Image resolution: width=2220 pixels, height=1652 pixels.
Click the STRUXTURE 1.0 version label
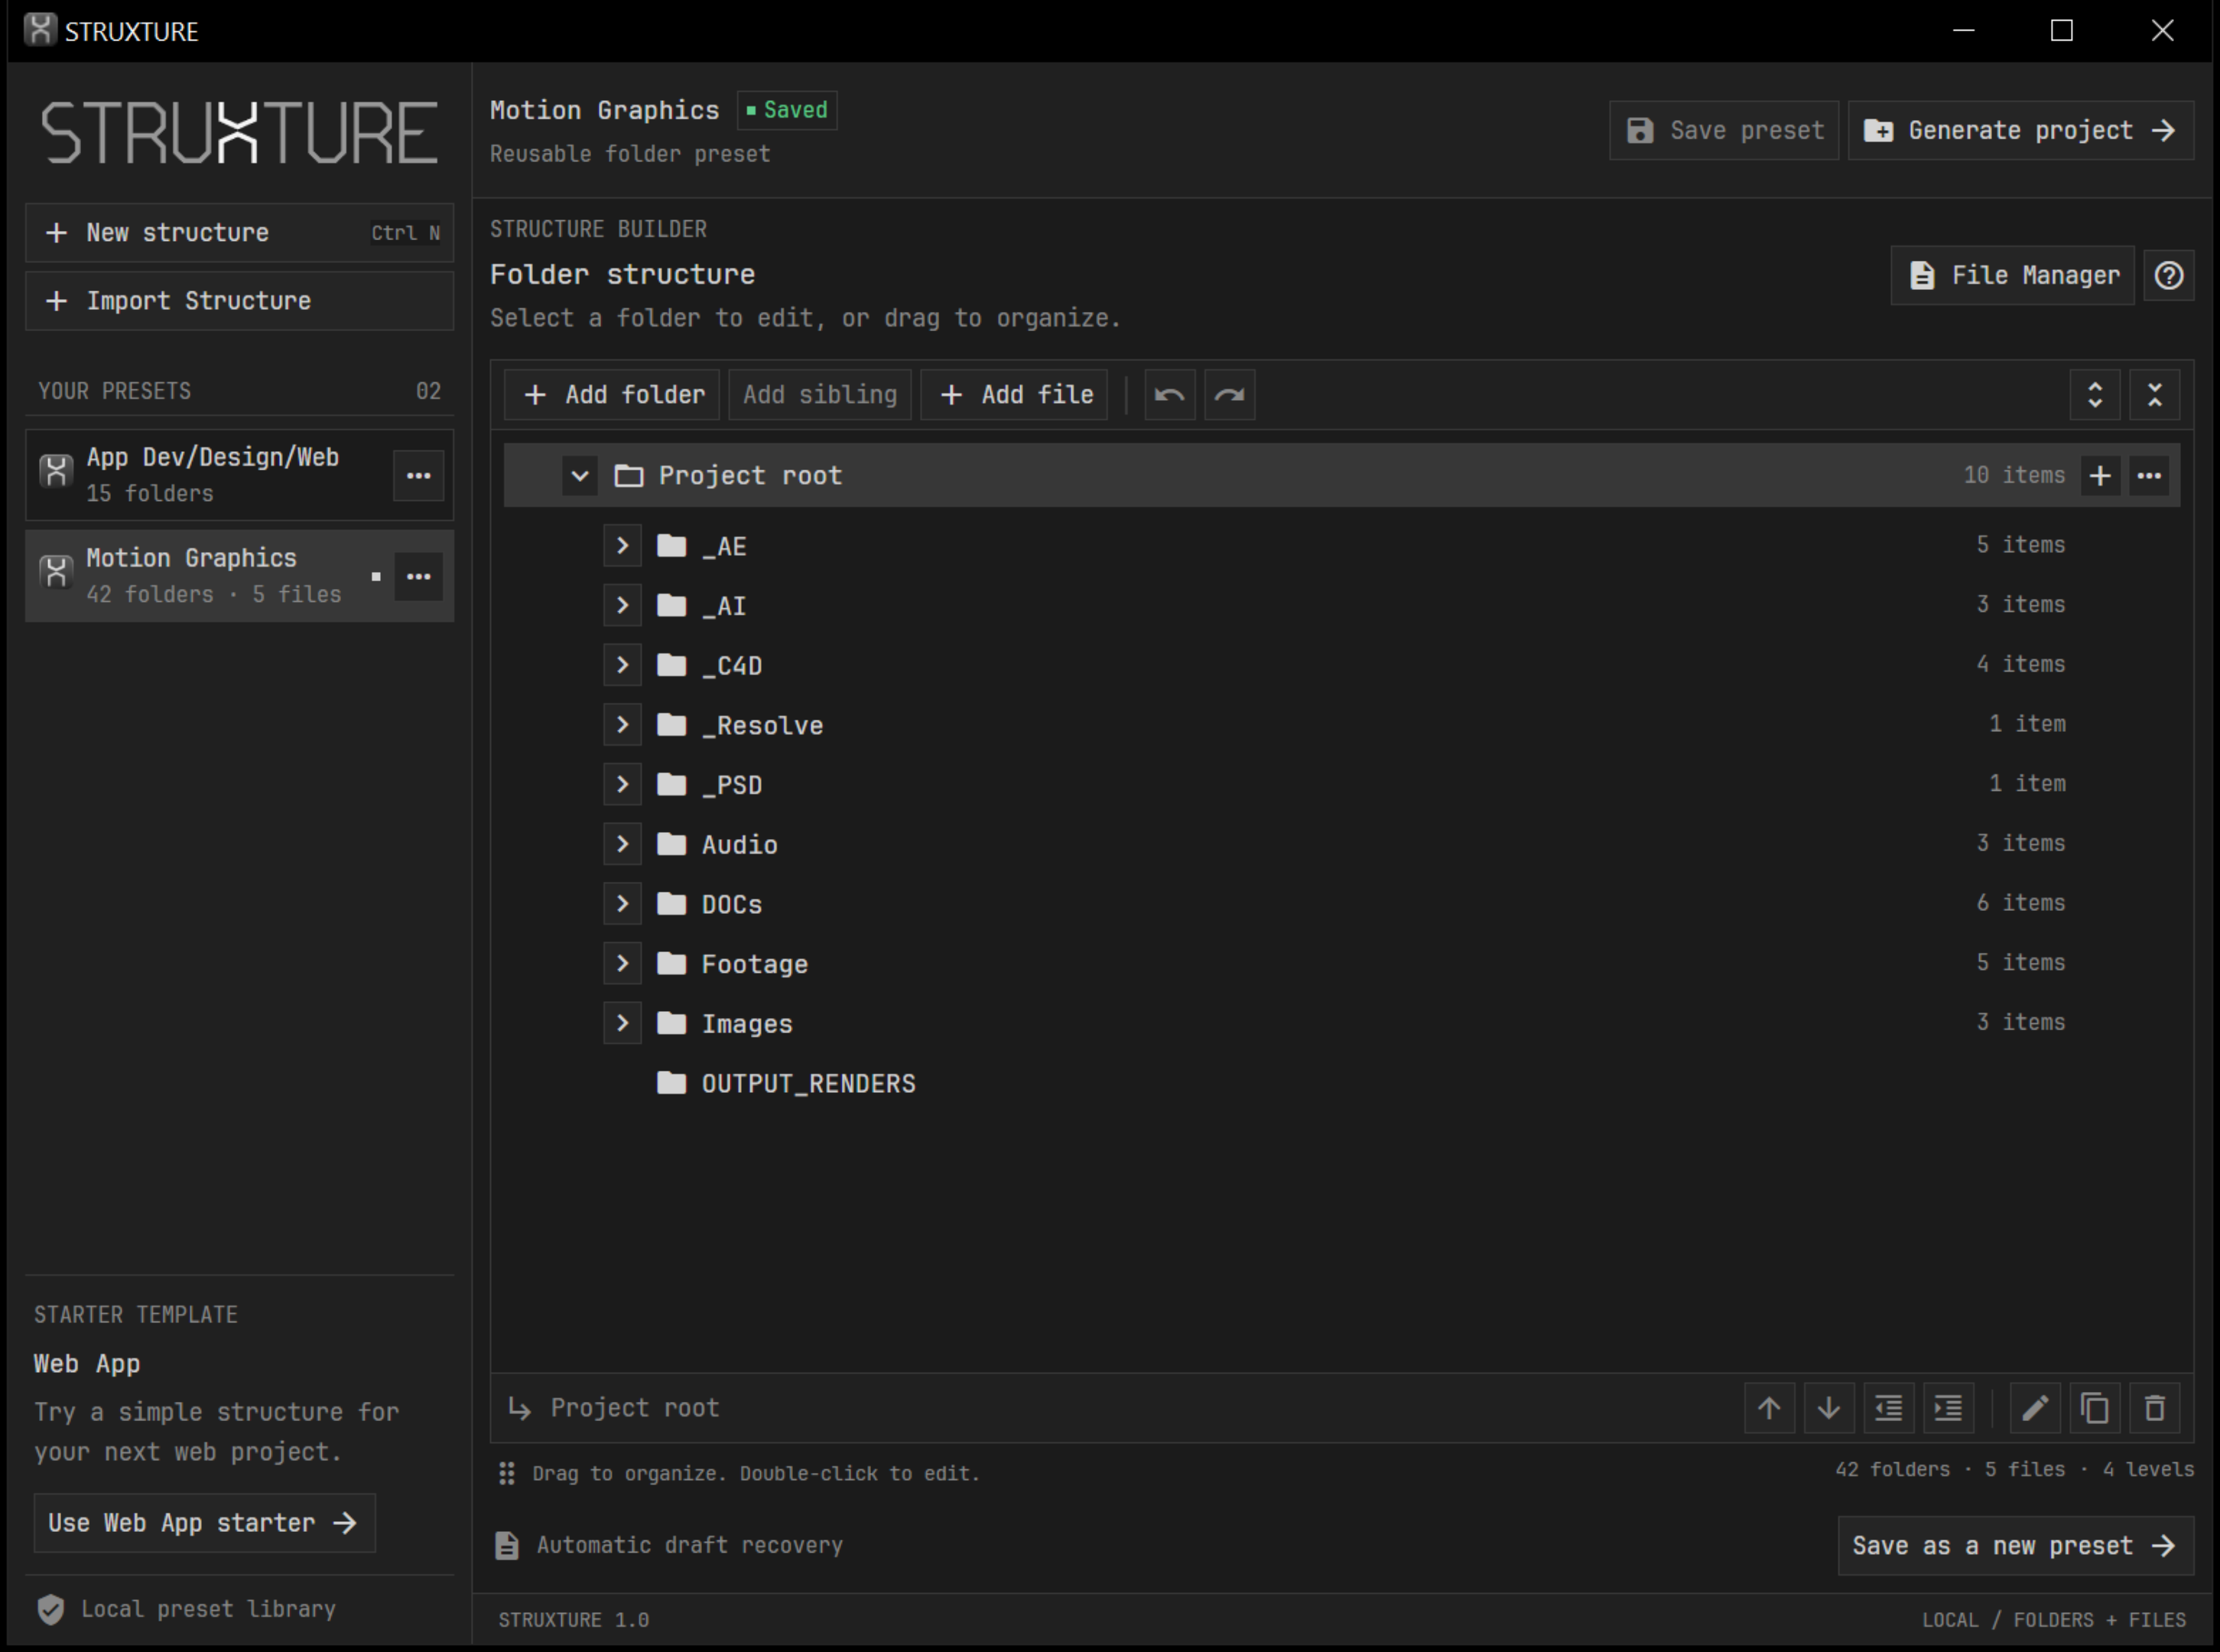[573, 1620]
